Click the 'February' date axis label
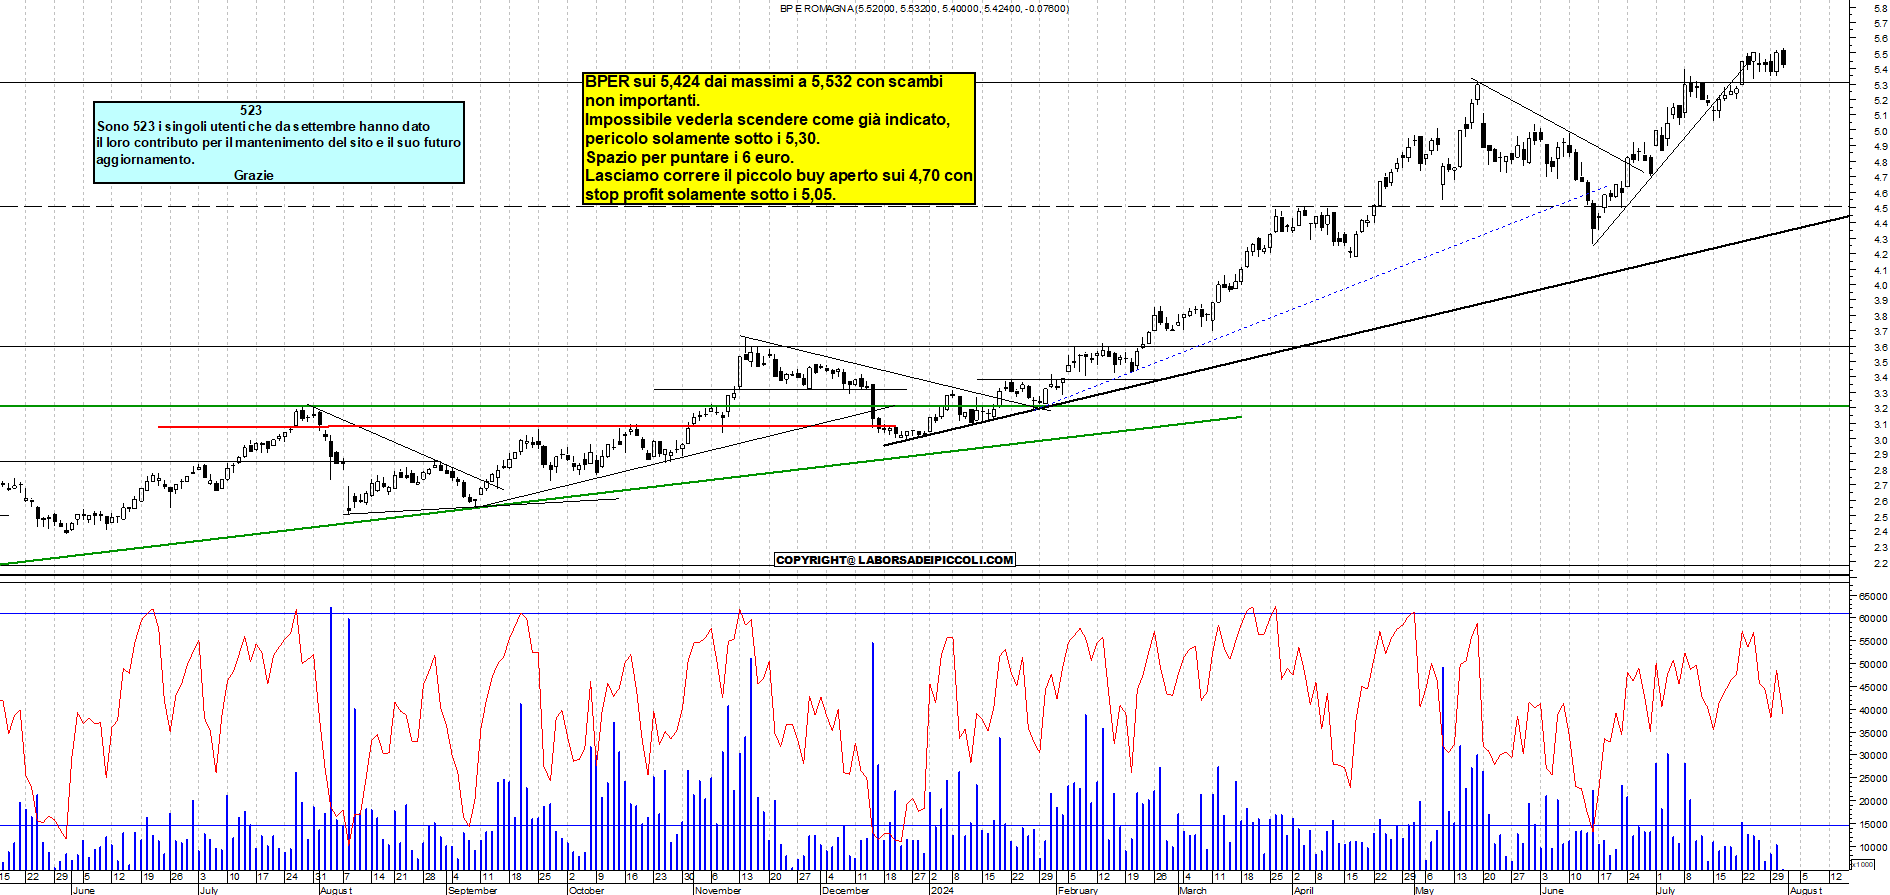1890x895 pixels. [x=1078, y=890]
